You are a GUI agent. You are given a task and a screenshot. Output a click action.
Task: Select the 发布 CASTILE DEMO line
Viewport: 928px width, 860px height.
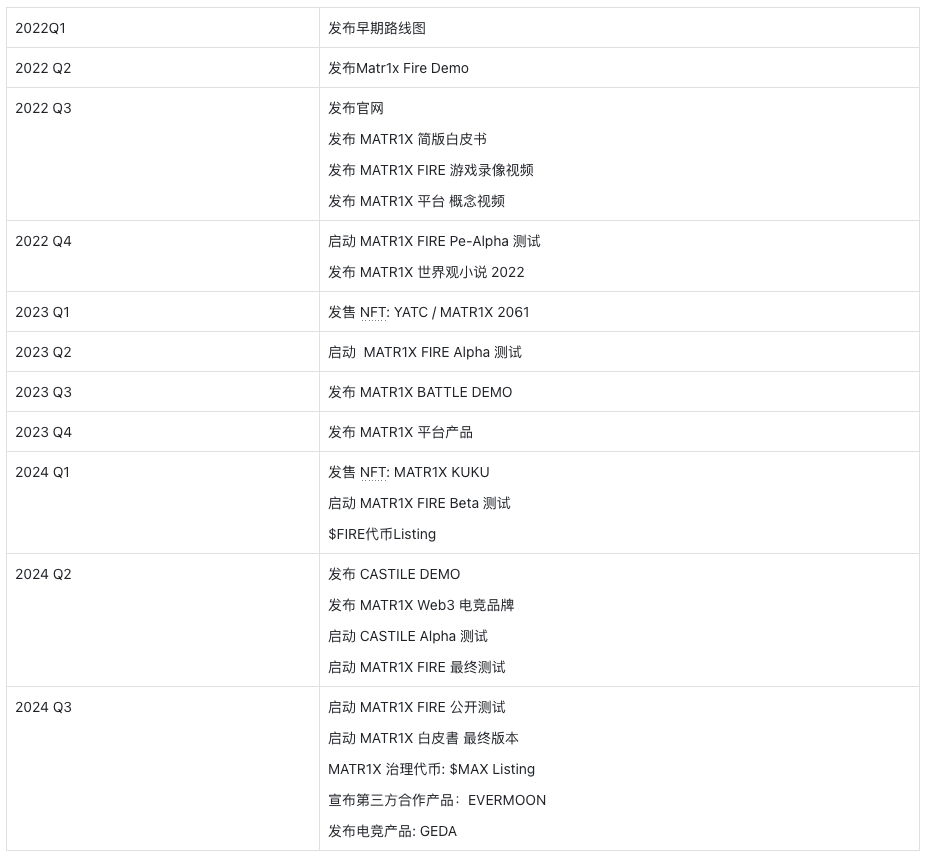(394, 574)
